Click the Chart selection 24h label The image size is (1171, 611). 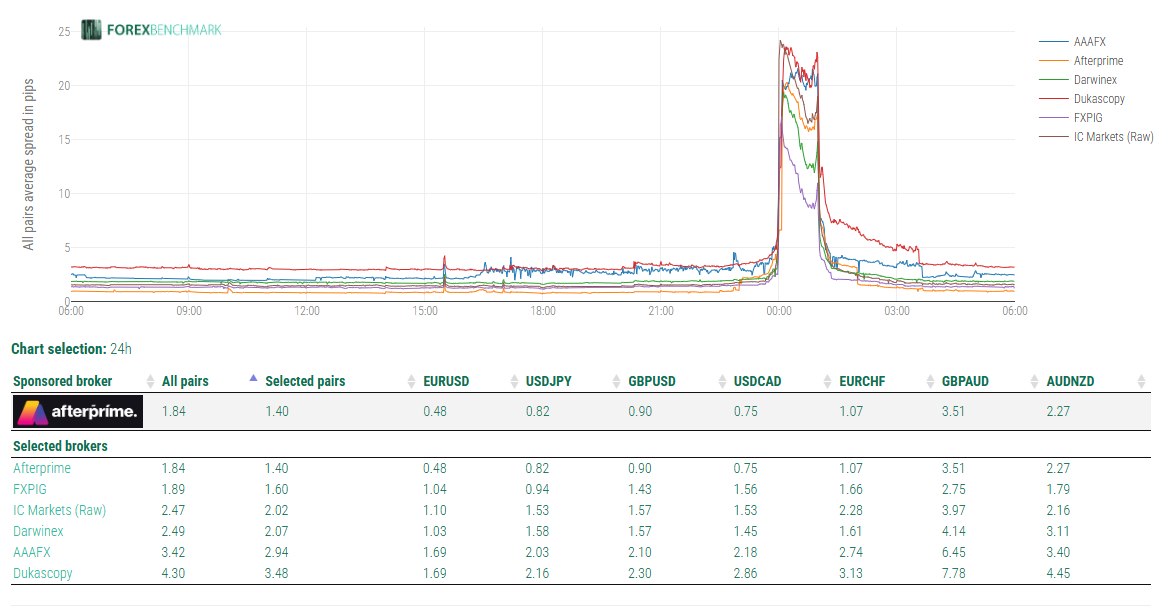[71, 349]
